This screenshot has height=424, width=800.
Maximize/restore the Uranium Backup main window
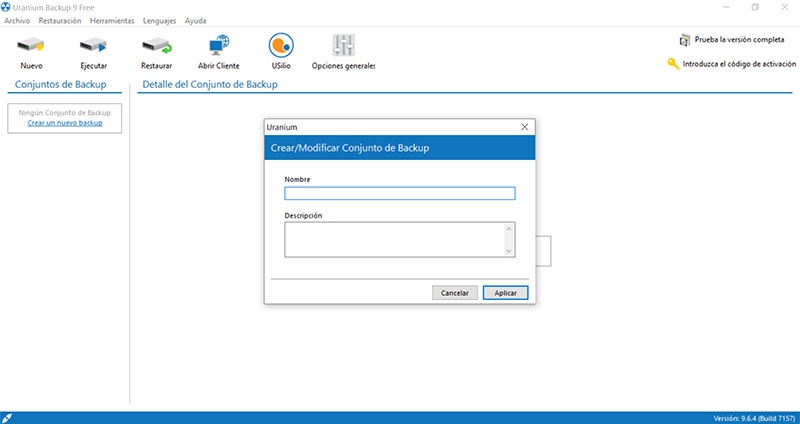[755, 7]
